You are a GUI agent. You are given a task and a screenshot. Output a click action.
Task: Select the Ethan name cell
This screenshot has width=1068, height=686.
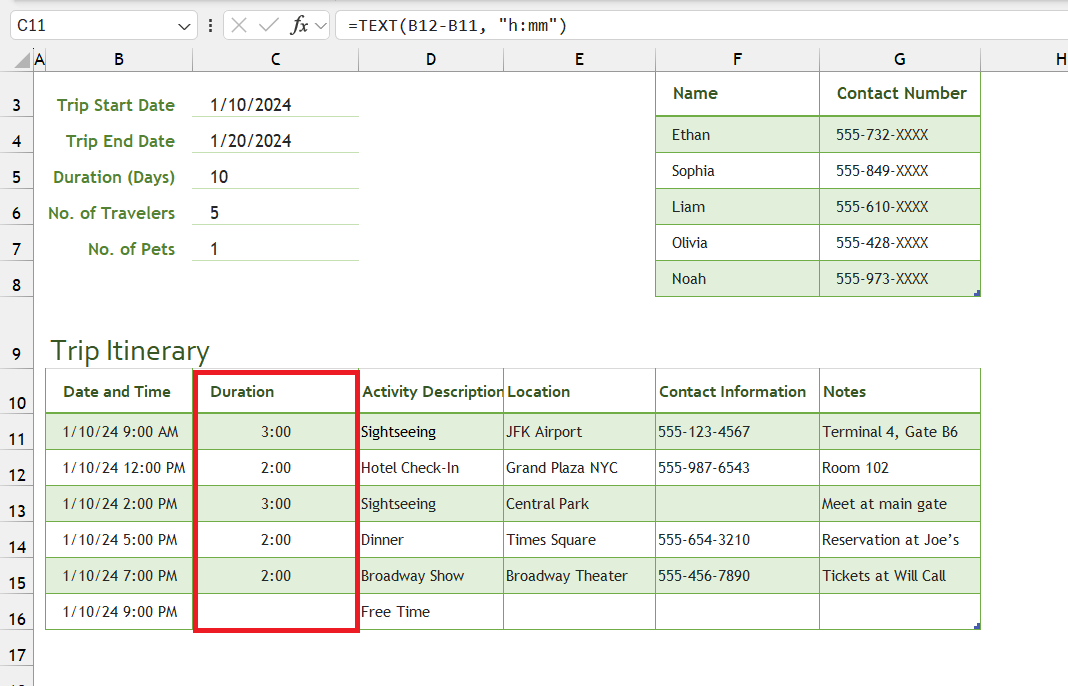click(737, 135)
